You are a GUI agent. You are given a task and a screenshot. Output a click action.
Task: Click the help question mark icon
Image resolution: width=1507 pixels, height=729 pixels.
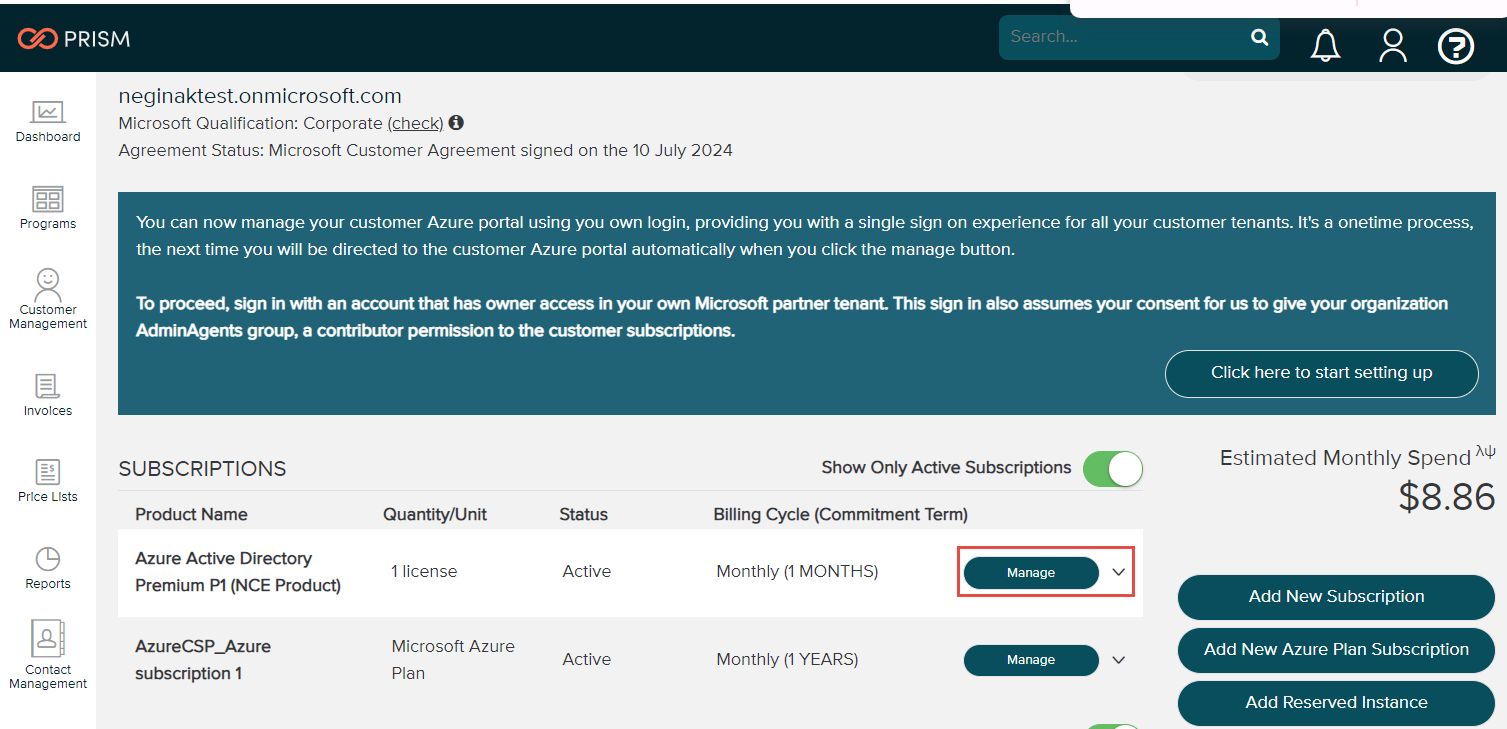tap(1455, 45)
